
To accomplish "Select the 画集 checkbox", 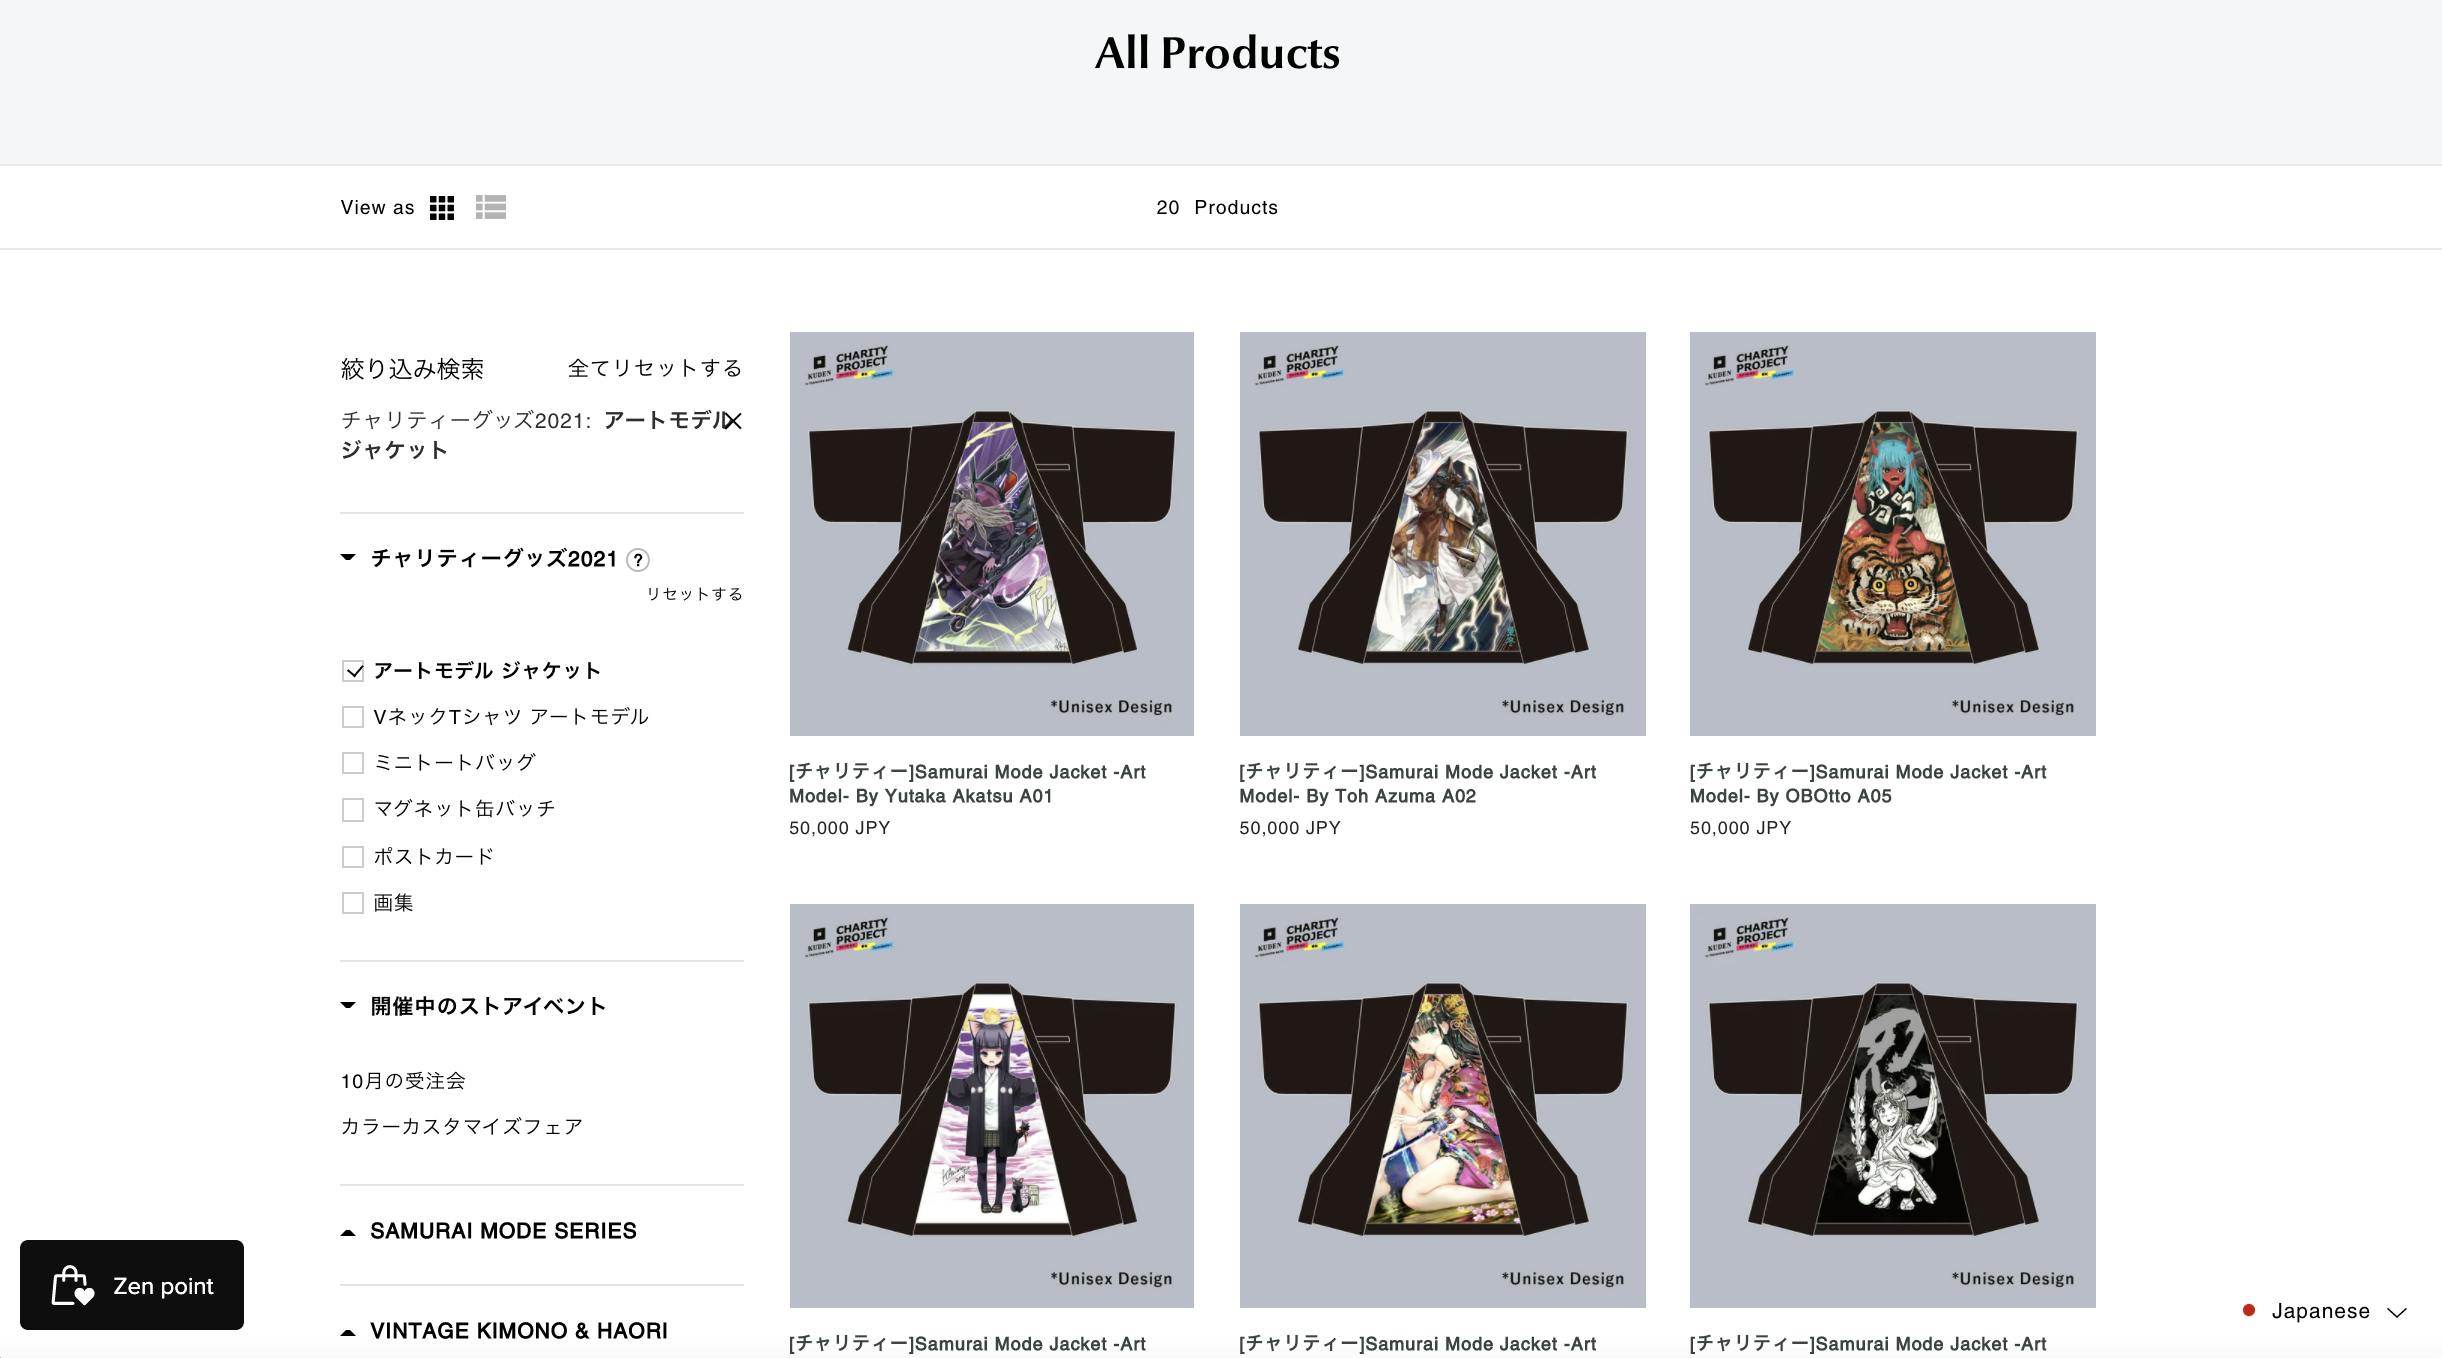I will pyautogui.click(x=353, y=903).
